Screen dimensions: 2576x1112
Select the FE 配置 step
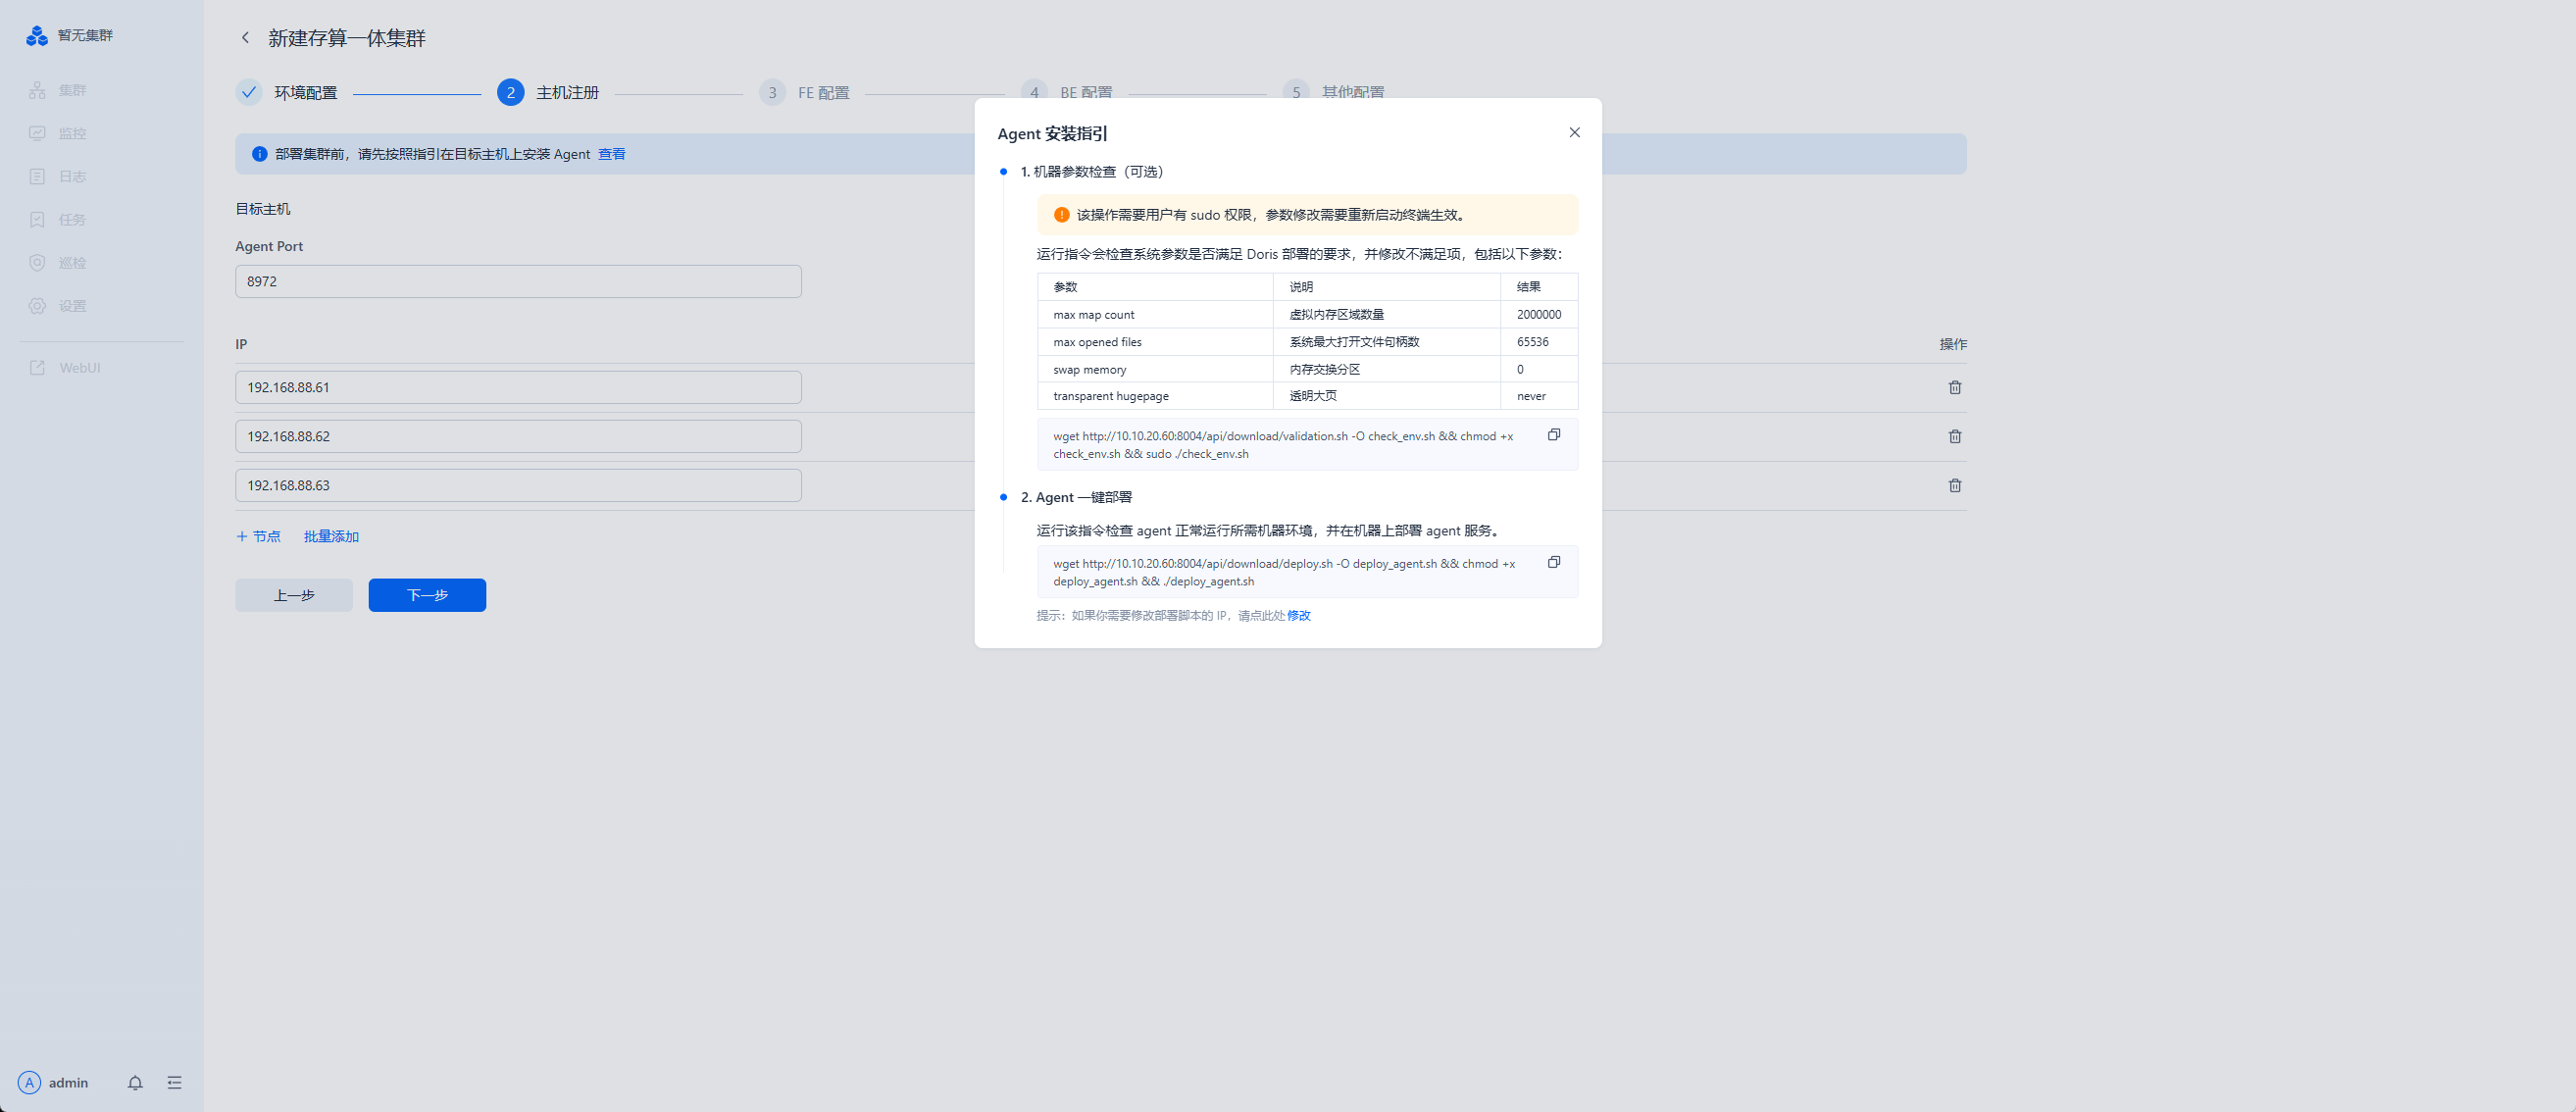(x=804, y=92)
